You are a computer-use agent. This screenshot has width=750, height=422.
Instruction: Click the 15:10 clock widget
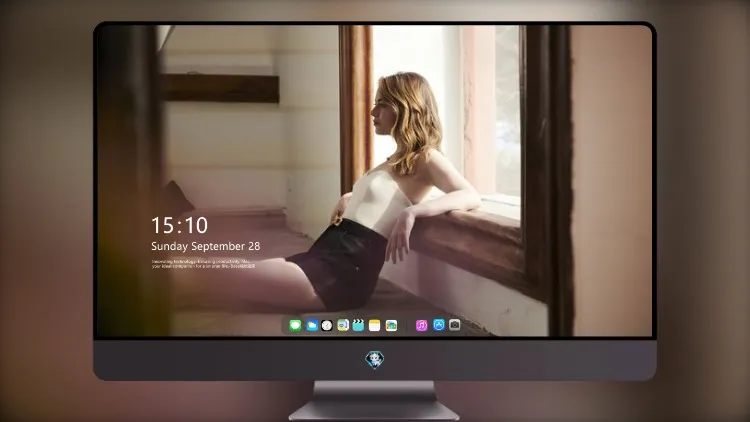coord(179,225)
